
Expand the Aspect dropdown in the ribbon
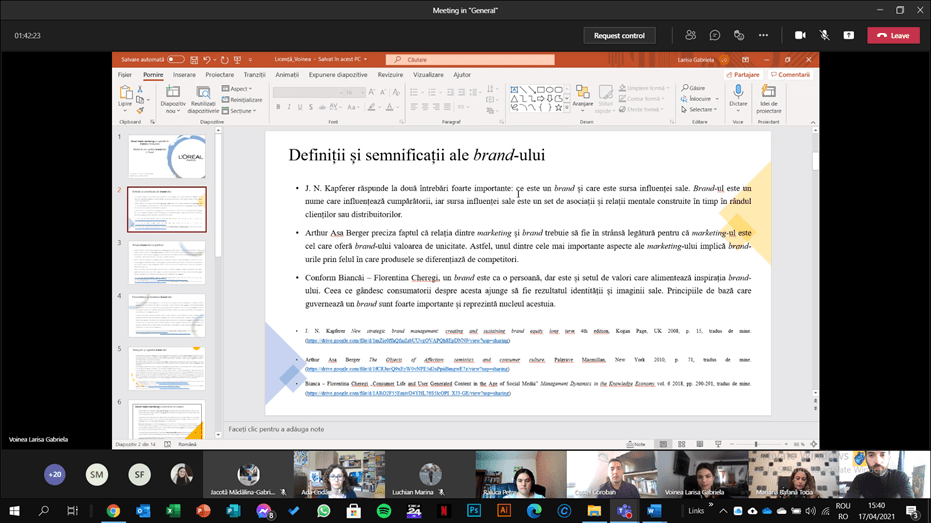[238, 89]
